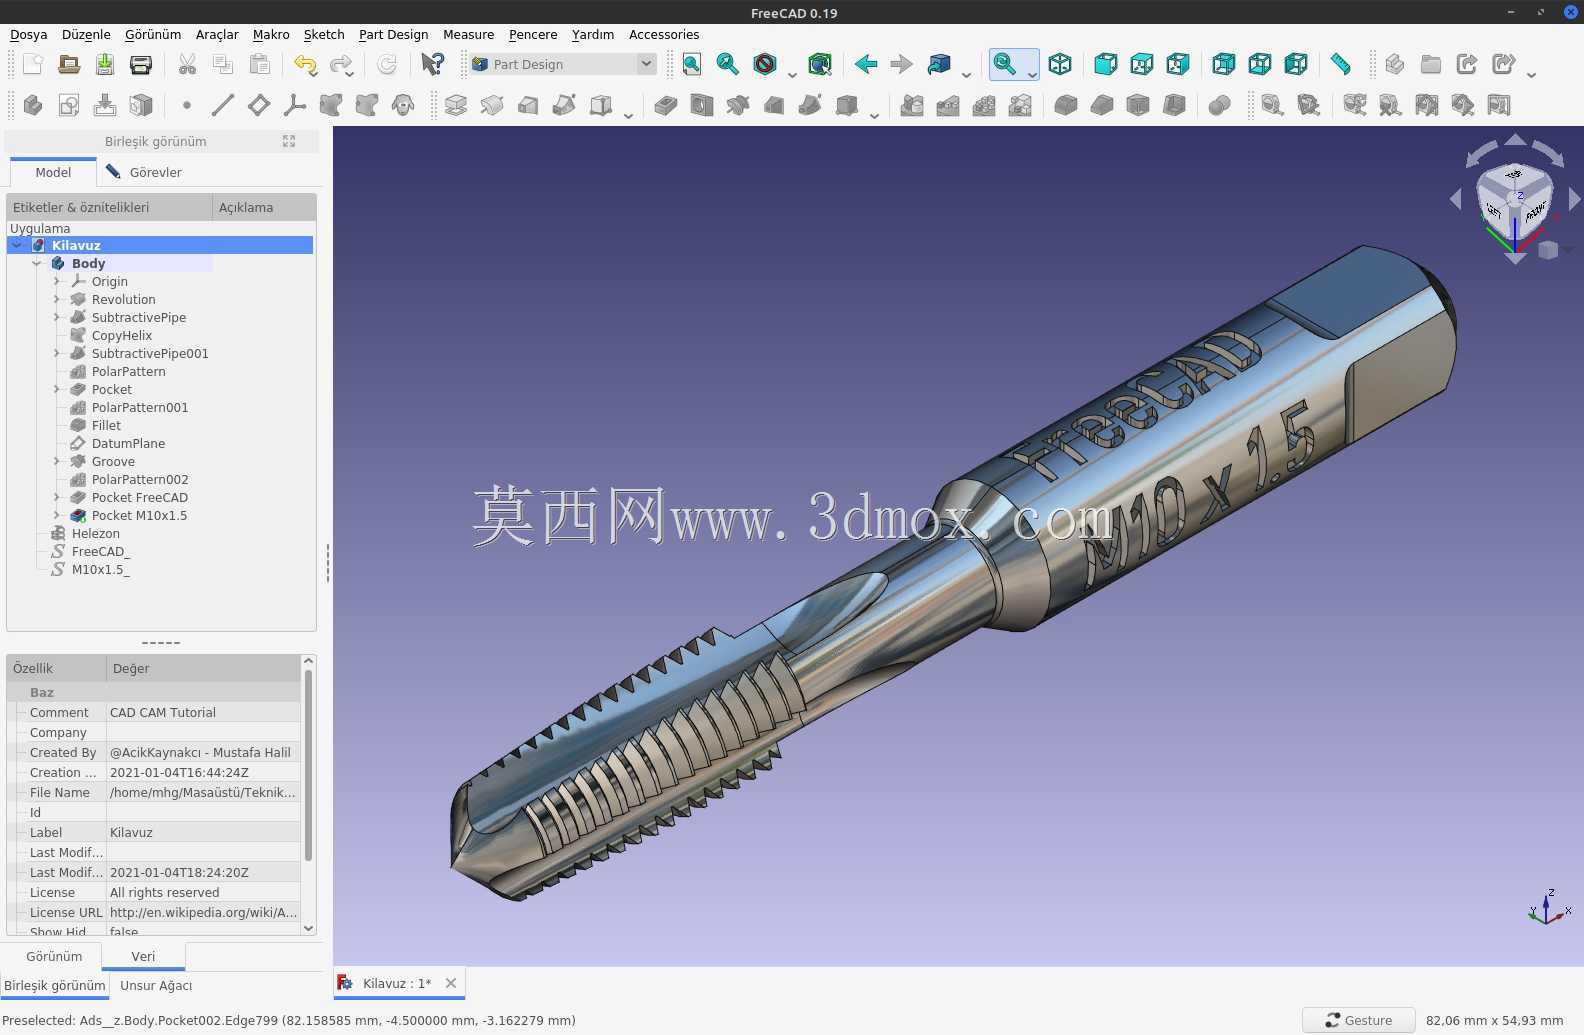Click the local coordinate system icon

click(295, 105)
